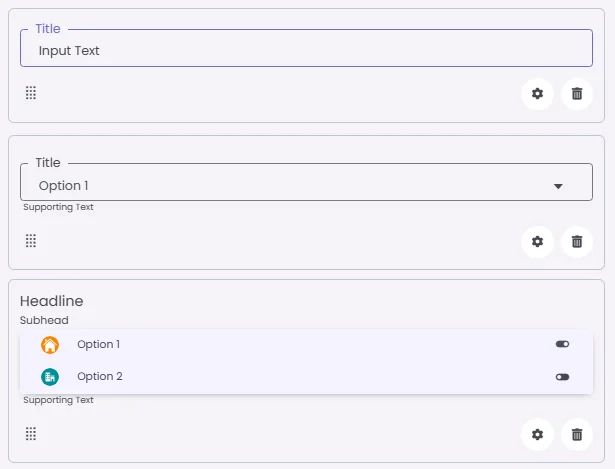Click the Subhead label text

[x=44, y=321]
